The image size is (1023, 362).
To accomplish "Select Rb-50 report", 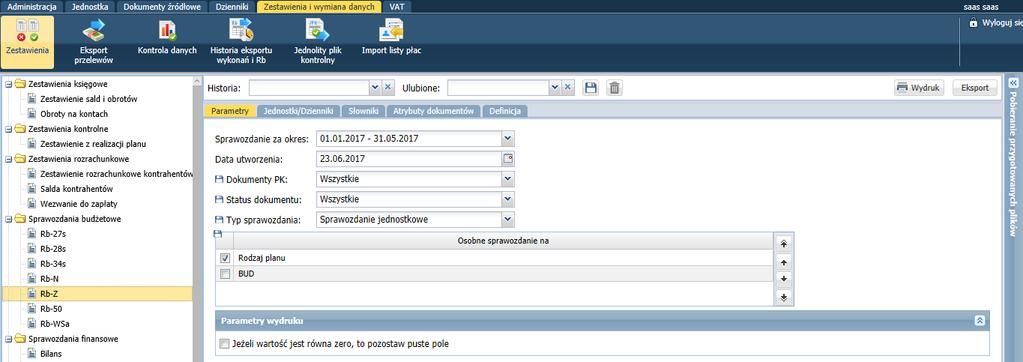I will (x=51, y=309).
